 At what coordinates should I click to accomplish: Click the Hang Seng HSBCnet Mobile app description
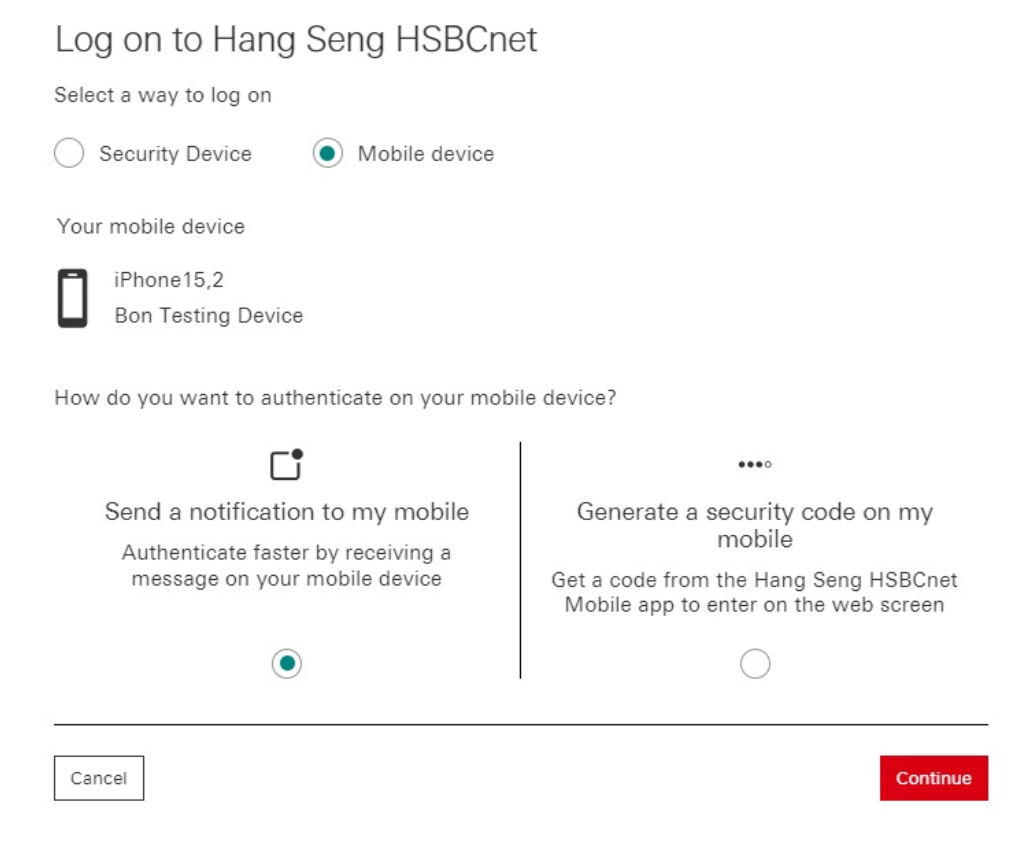755,592
